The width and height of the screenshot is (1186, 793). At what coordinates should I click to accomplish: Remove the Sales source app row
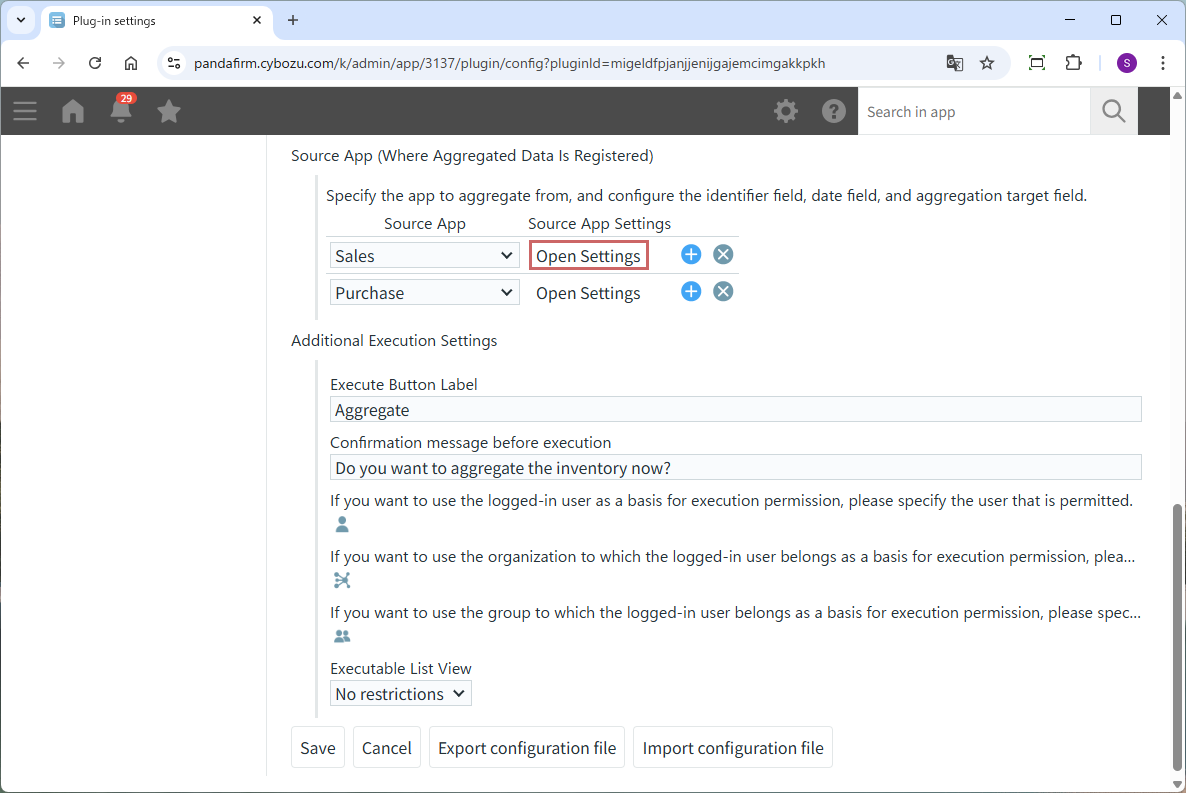pos(723,255)
